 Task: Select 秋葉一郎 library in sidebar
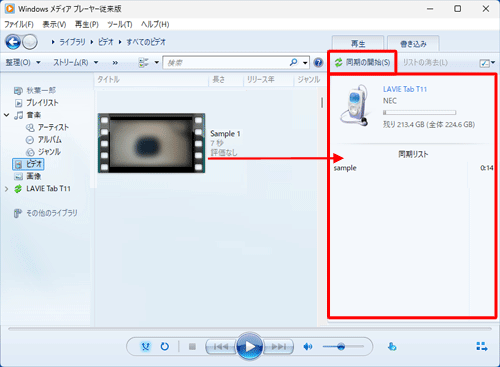pyautogui.click(x=35, y=90)
